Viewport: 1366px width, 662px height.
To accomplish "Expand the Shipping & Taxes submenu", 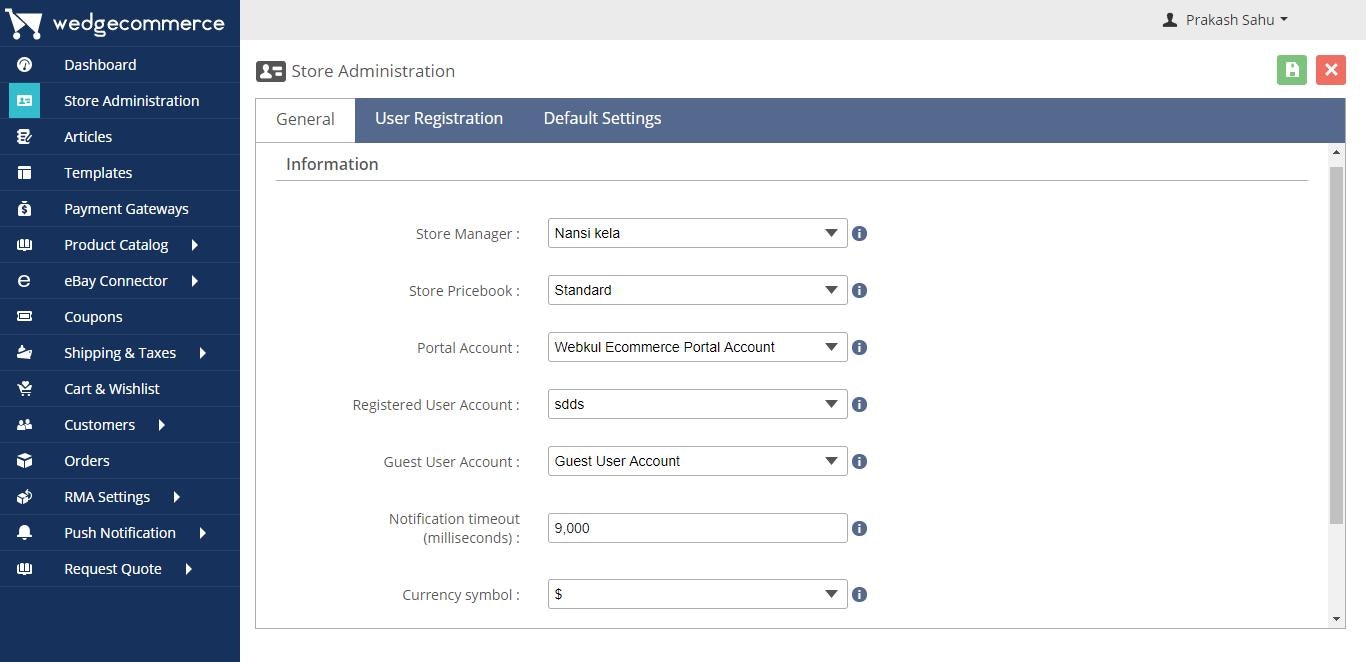I will [x=202, y=353].
